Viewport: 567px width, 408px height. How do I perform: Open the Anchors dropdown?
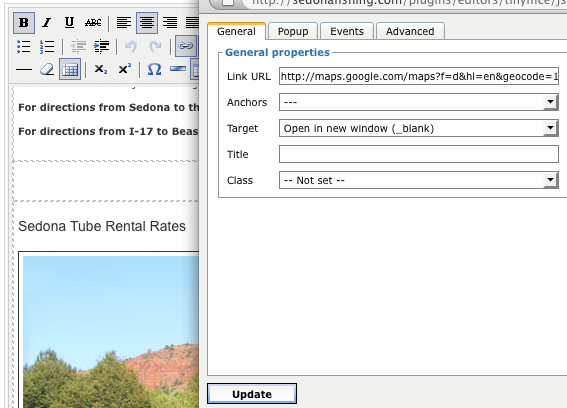click(x=419, y=102)
